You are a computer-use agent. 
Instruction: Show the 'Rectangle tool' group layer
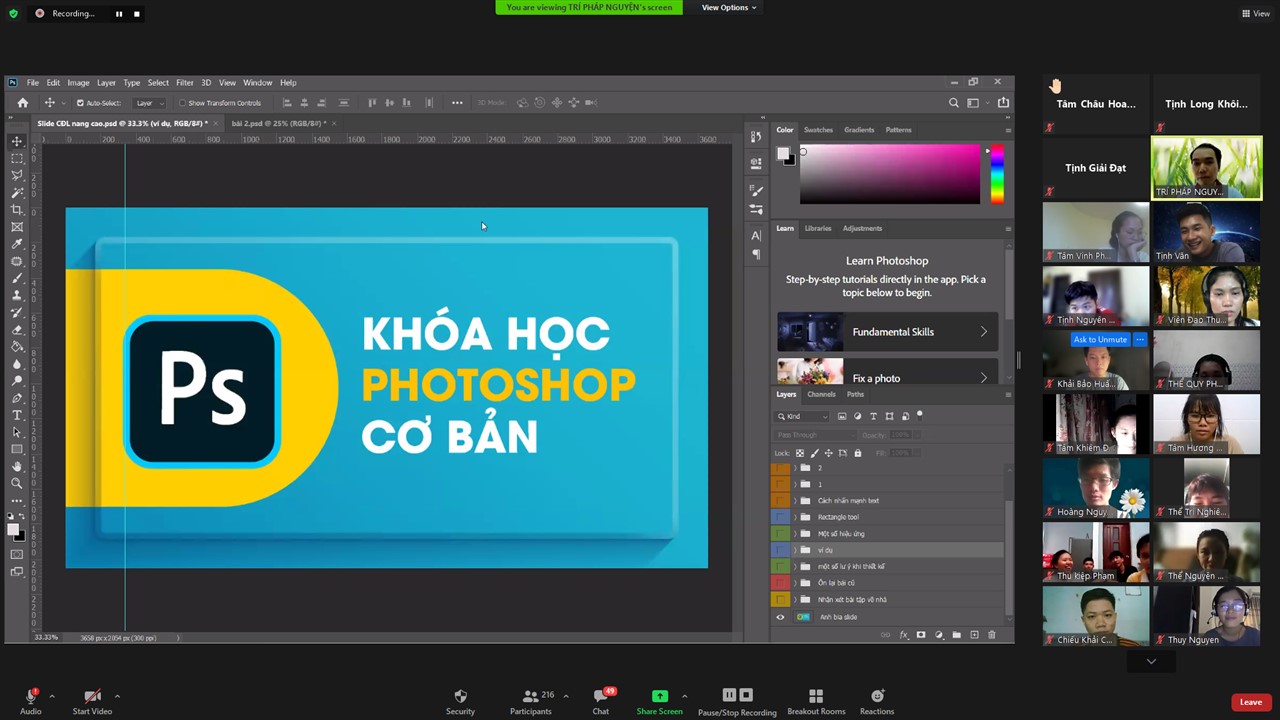780,517
